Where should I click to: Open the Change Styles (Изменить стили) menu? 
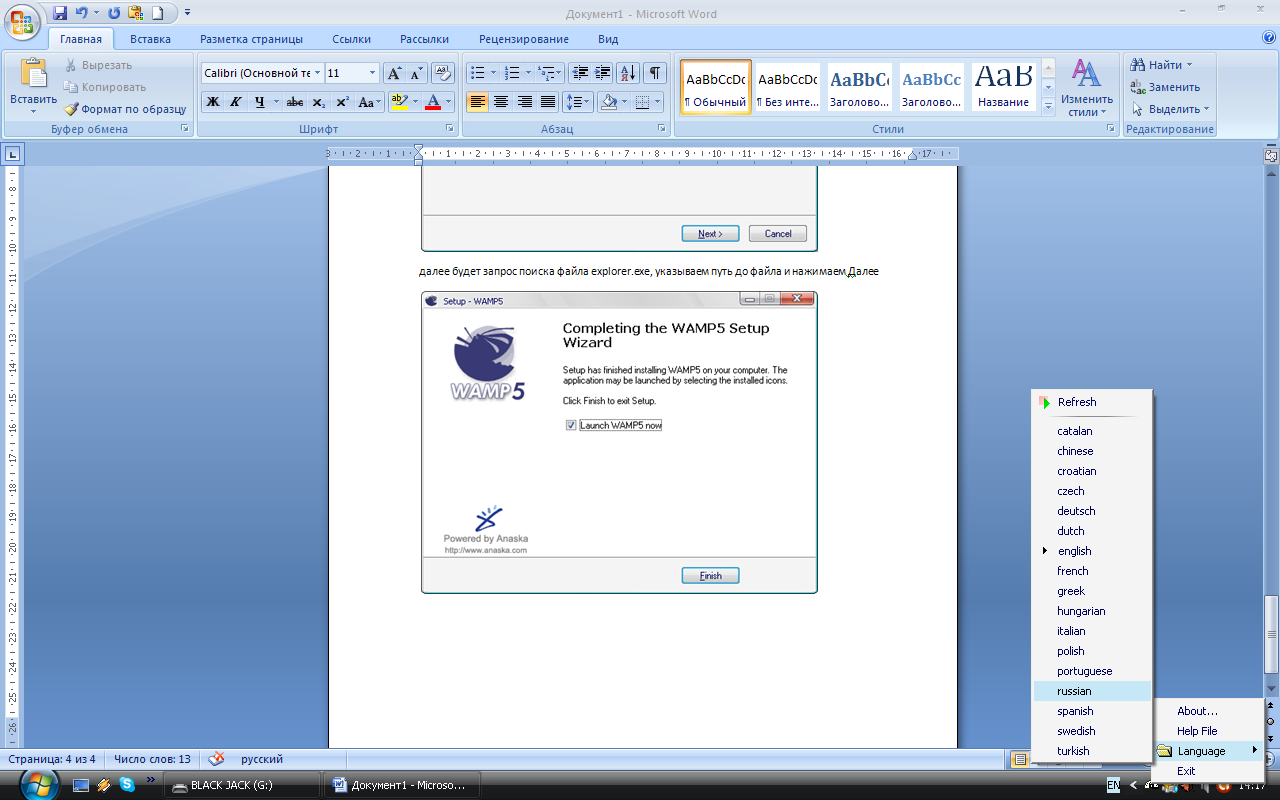point(1087,87)
